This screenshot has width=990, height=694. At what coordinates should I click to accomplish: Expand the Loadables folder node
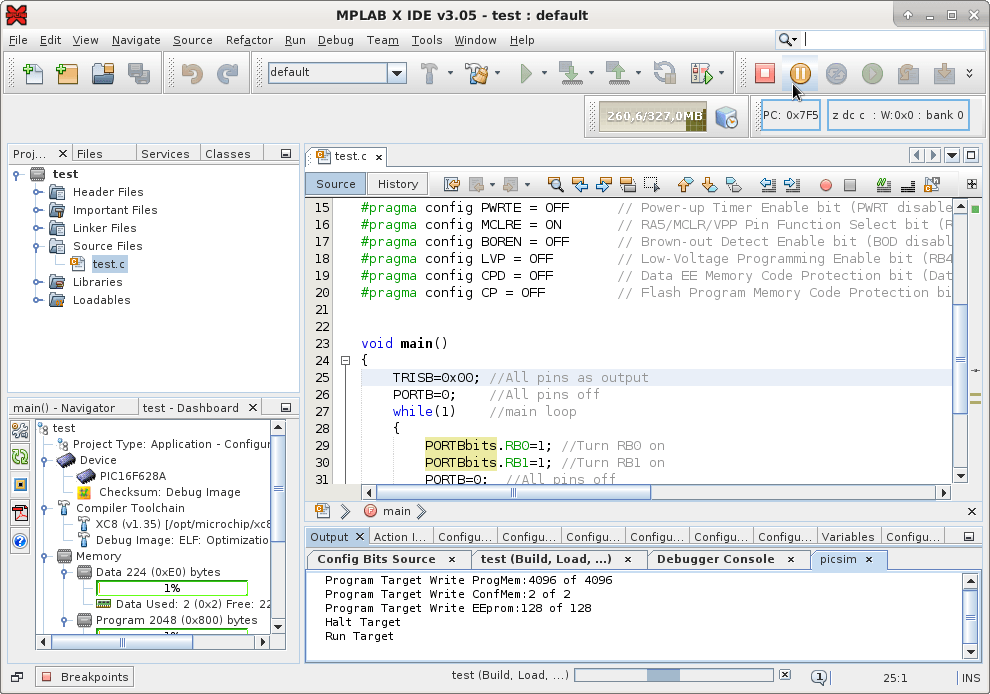[x=38, y=300]
